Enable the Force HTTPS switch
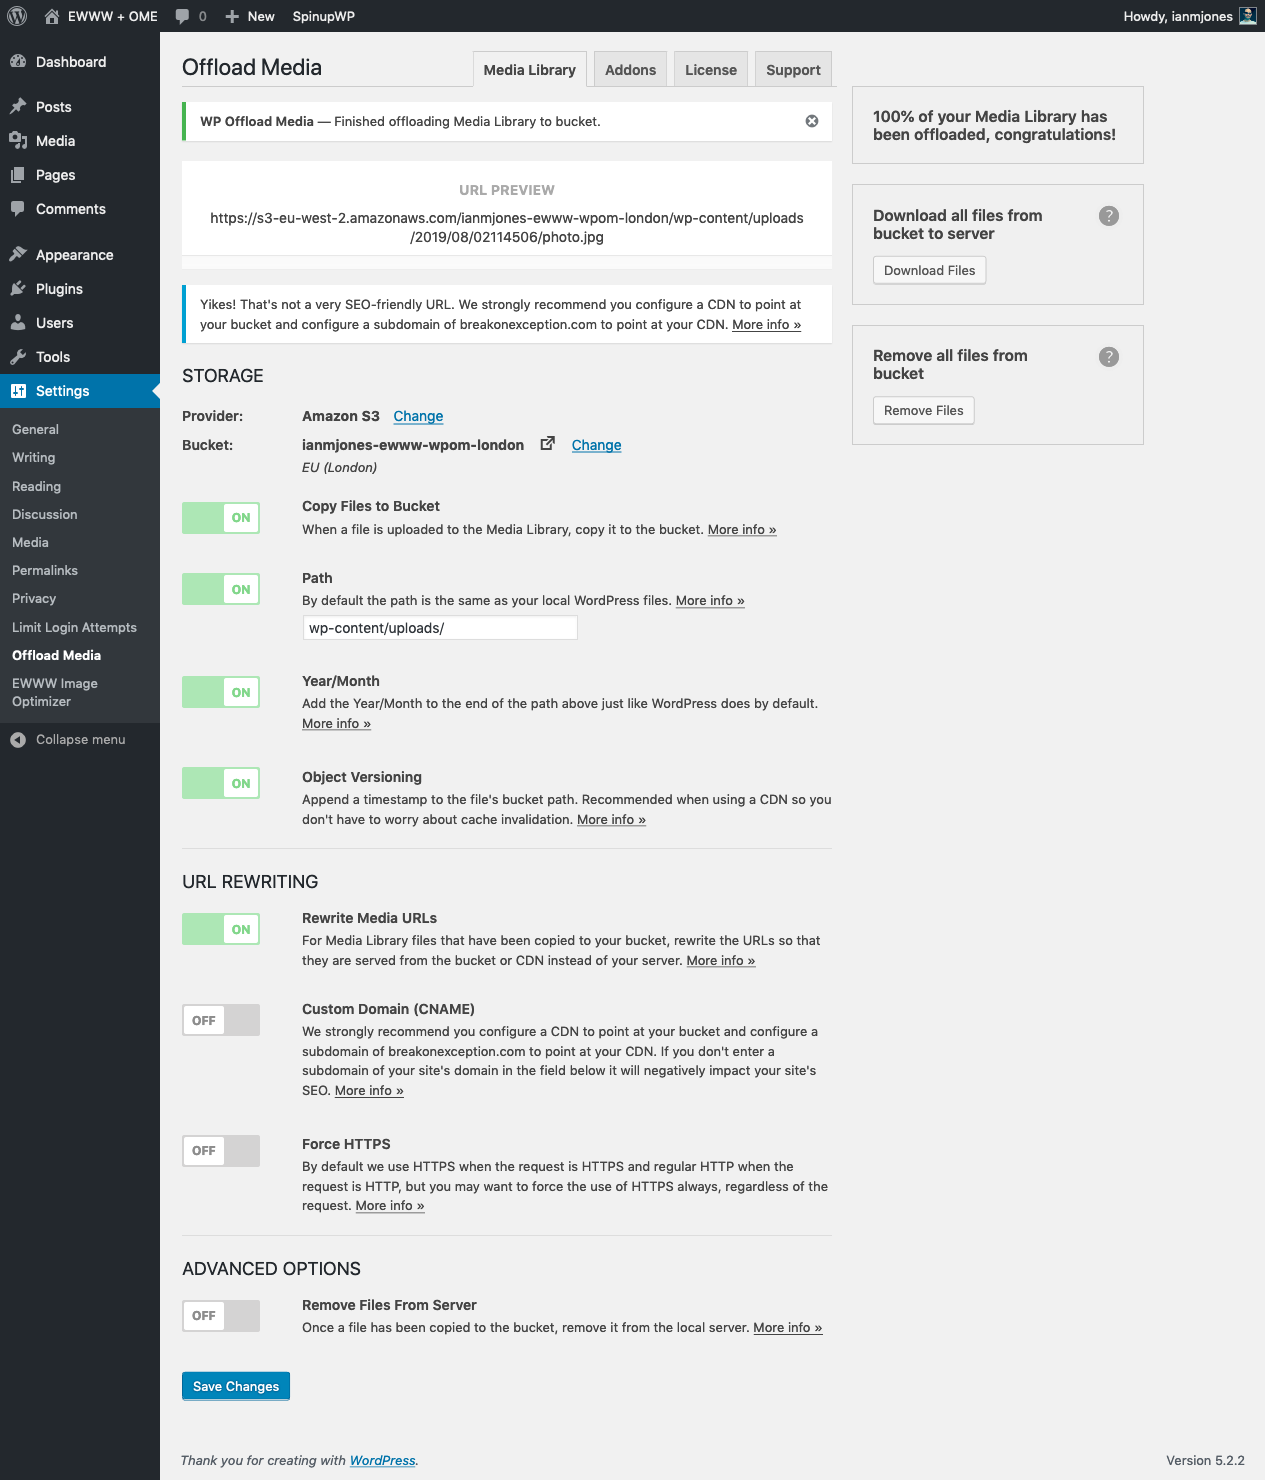The image size is (1265, 1480). (x=221, y=1151)
